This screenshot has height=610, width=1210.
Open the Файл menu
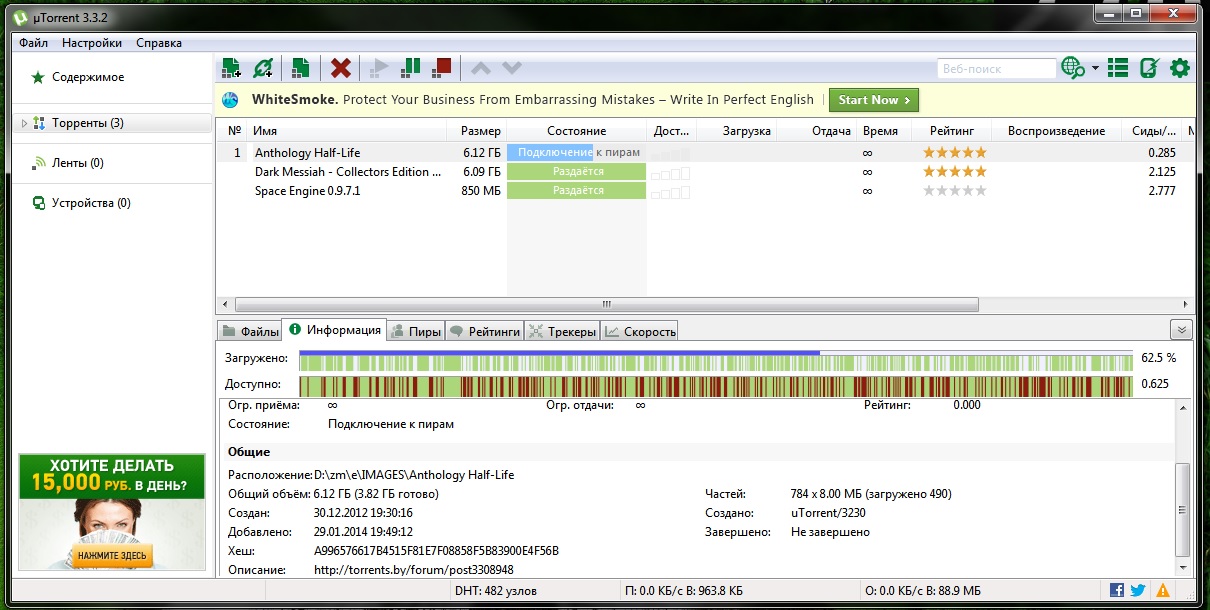coord(33,43)
